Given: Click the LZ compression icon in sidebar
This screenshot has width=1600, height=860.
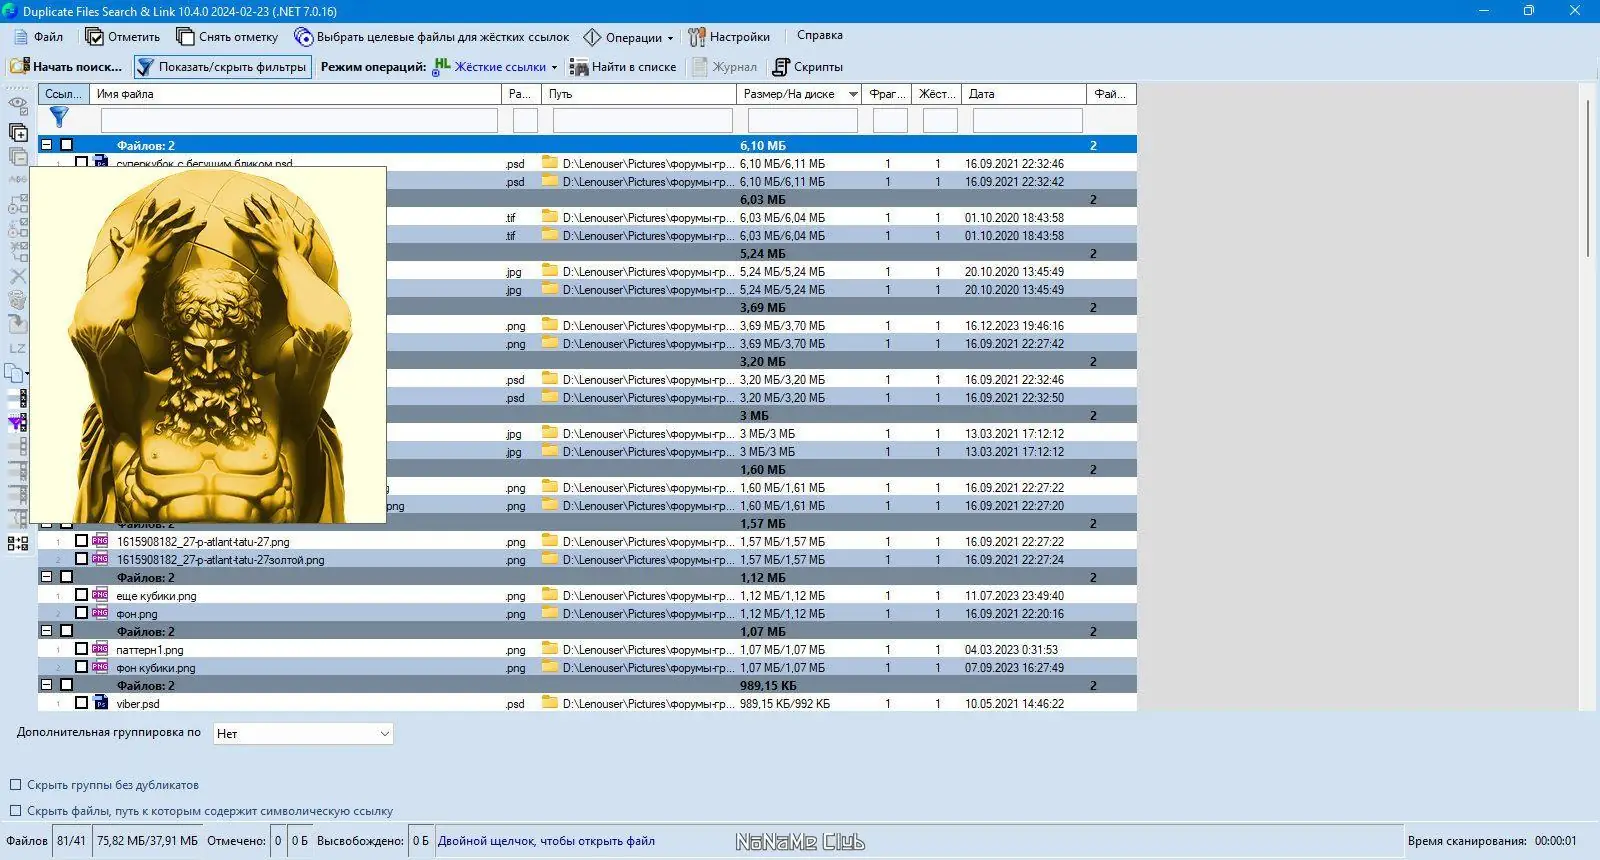Looking at the screenshot, I should [x=18, y=348].
